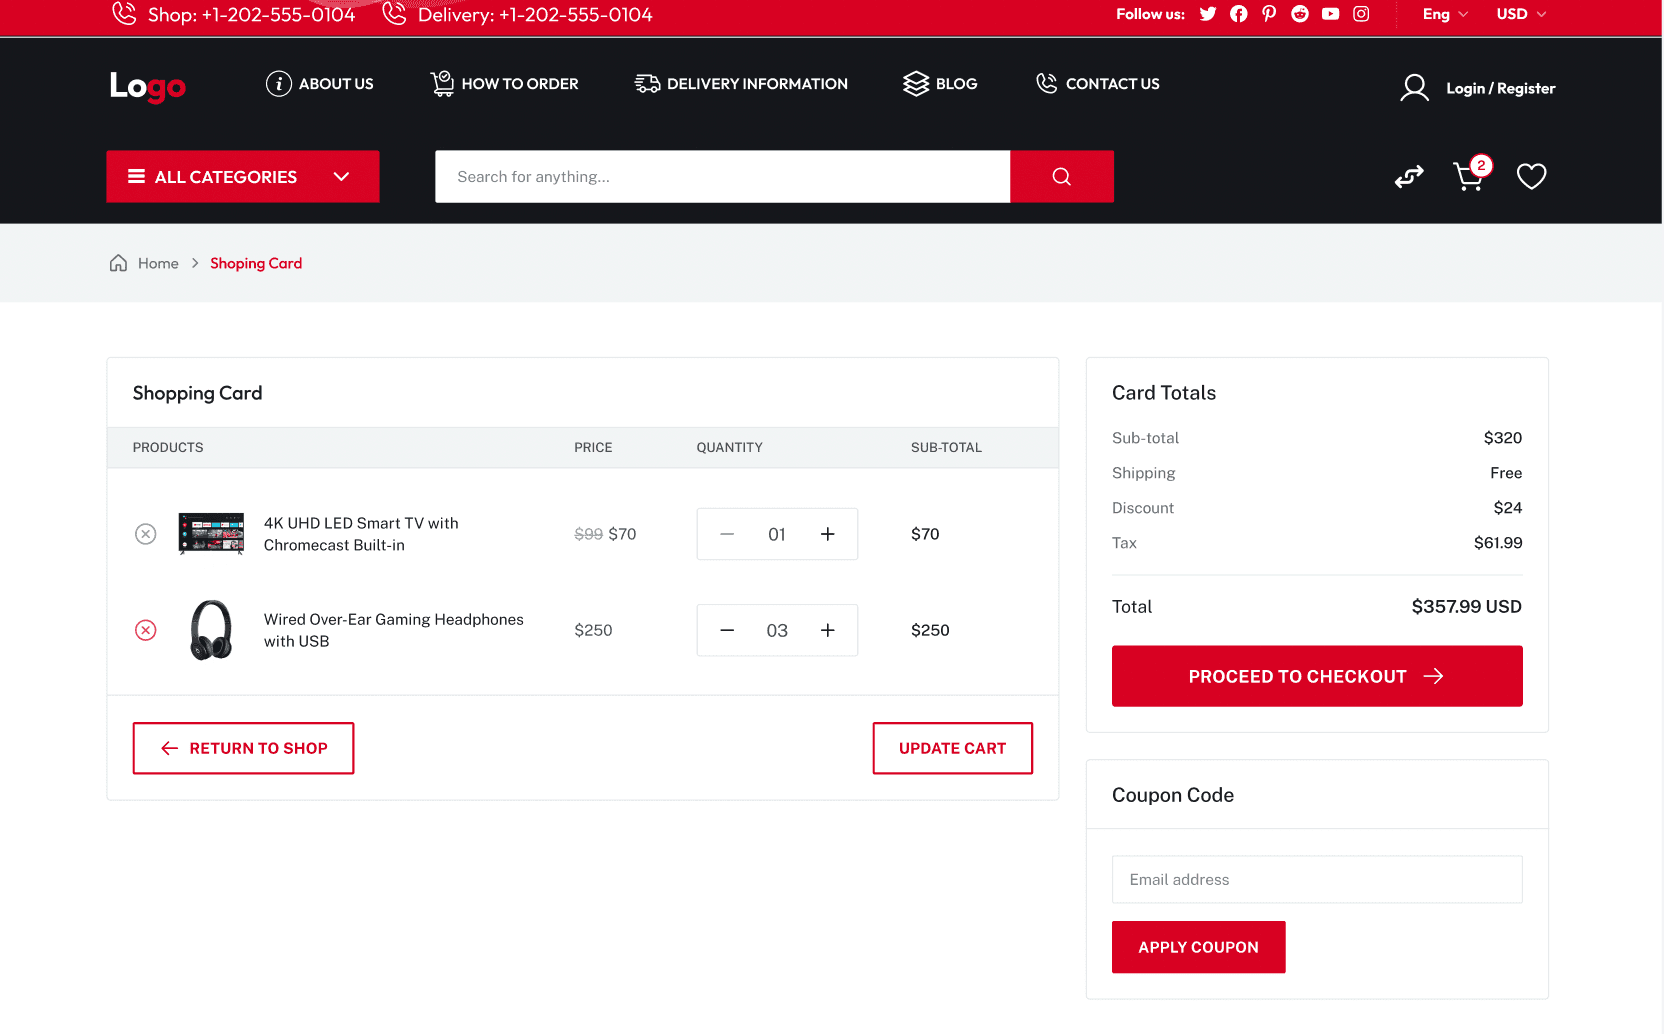Go to Delivery Information page
This screenshot has width=1664, height=1034.
[x=741, y=84]
